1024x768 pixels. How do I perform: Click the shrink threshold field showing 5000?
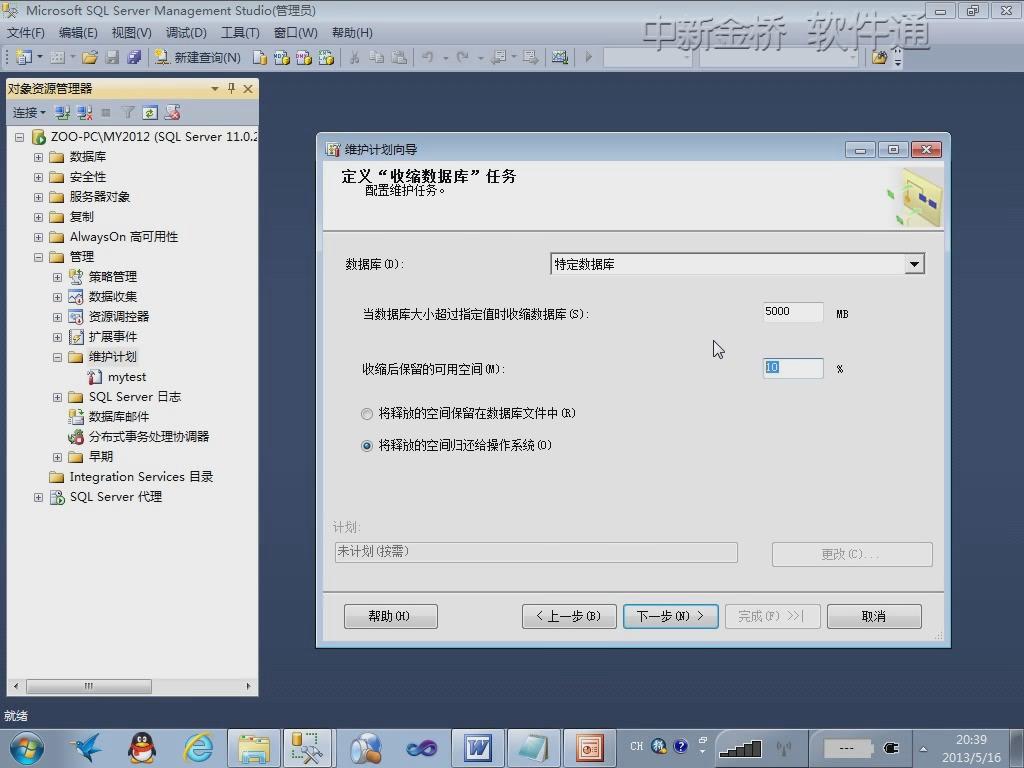(792, 312)
